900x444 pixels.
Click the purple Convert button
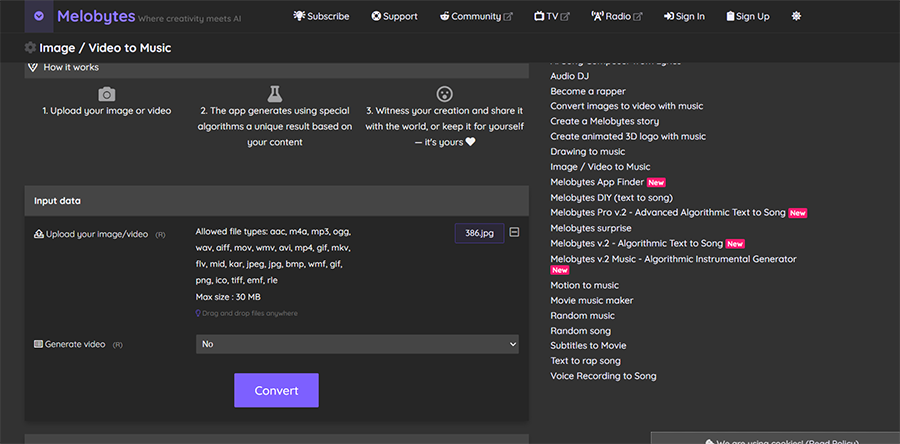pos(276,391)
